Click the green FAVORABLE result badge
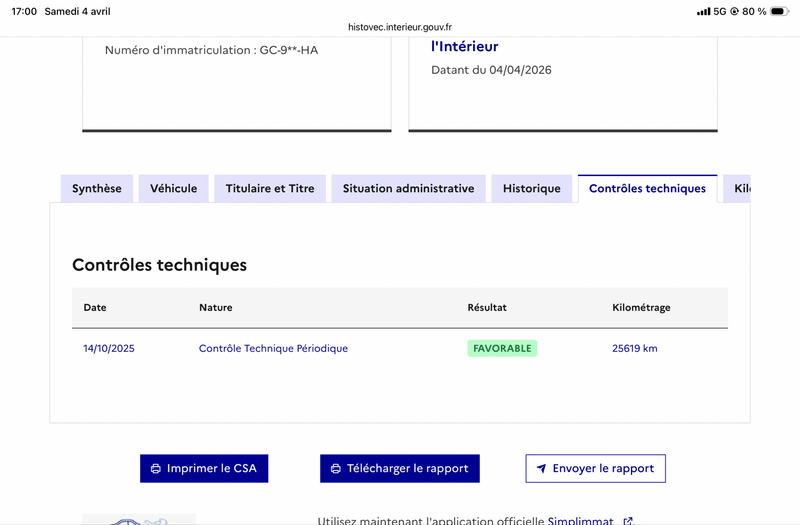The height and width of the screenshot is (525, 800). click(x=502, y=348)
